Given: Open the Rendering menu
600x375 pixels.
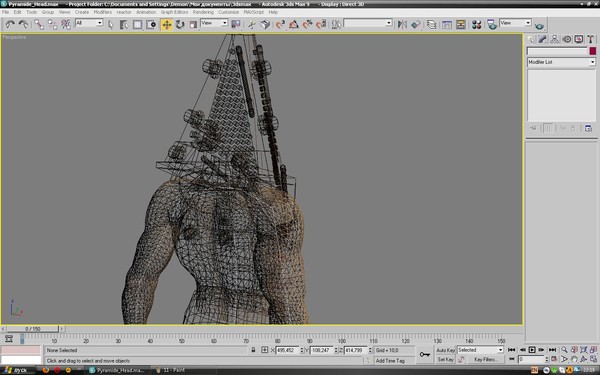Looking at the screenshot, I should tap(203, 12).
